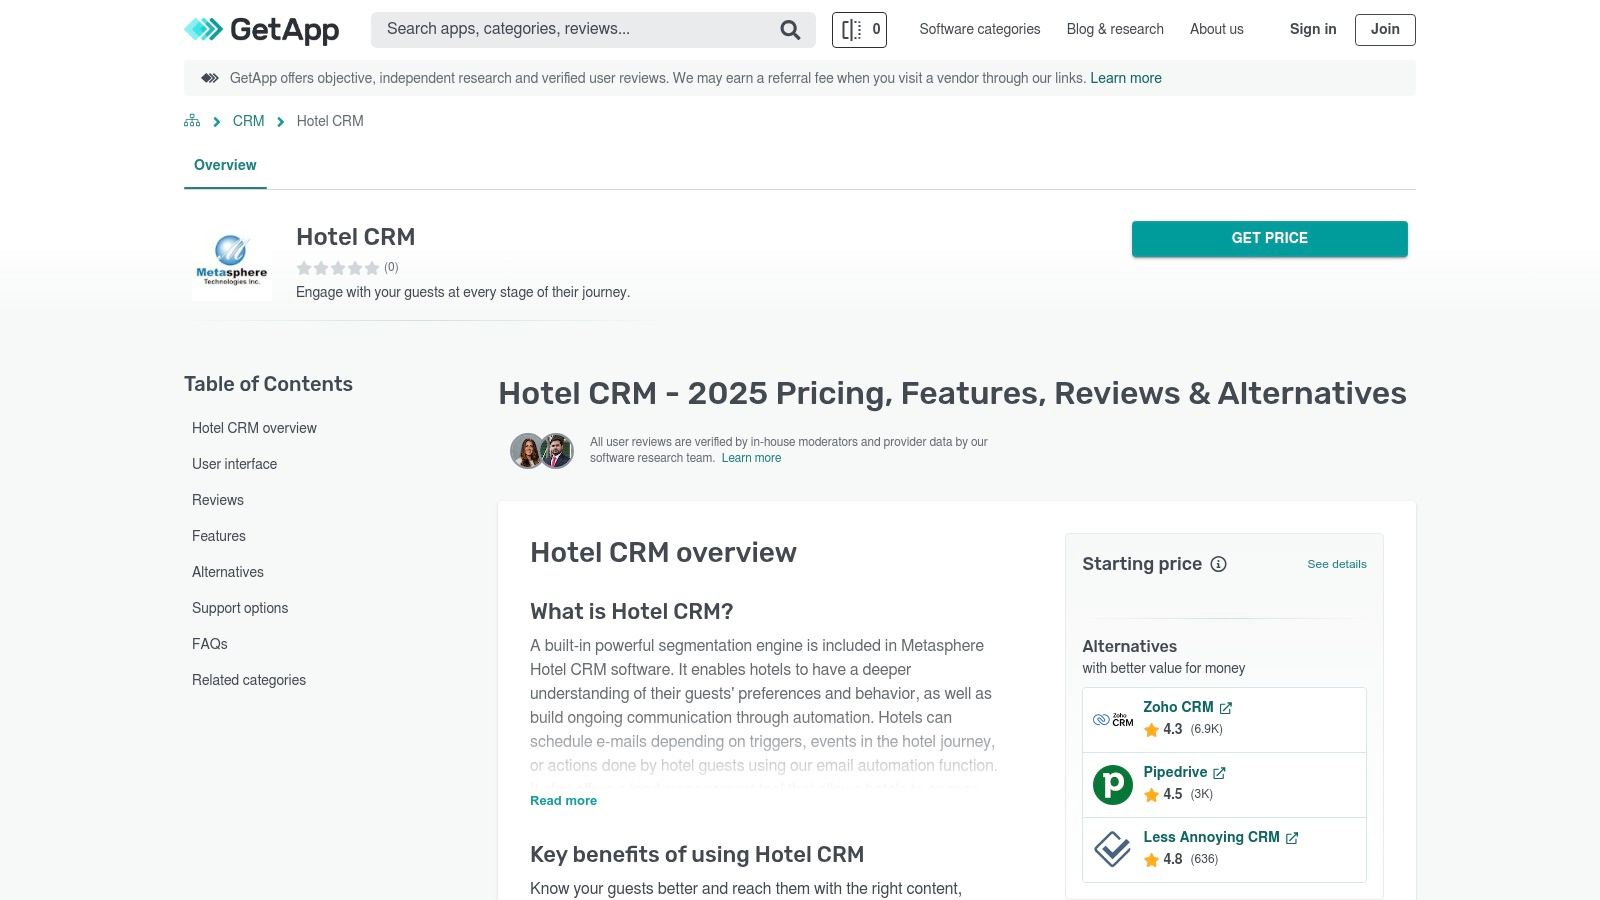The image size is (1600, 900).
Task: Jump to FAQs section in contents
Action: pos(210,644)
